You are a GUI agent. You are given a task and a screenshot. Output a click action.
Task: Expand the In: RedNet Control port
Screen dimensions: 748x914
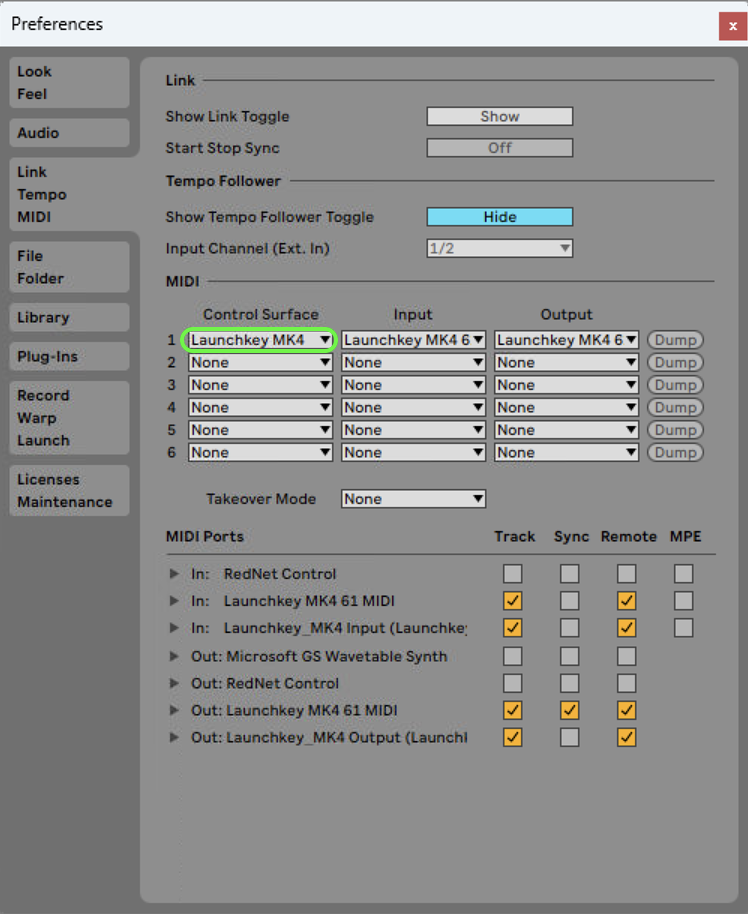(174, 574)
